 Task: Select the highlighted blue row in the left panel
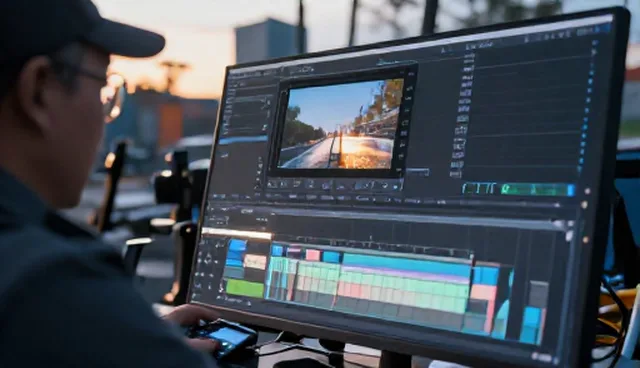pyautogui.click(x=243, y=140)
